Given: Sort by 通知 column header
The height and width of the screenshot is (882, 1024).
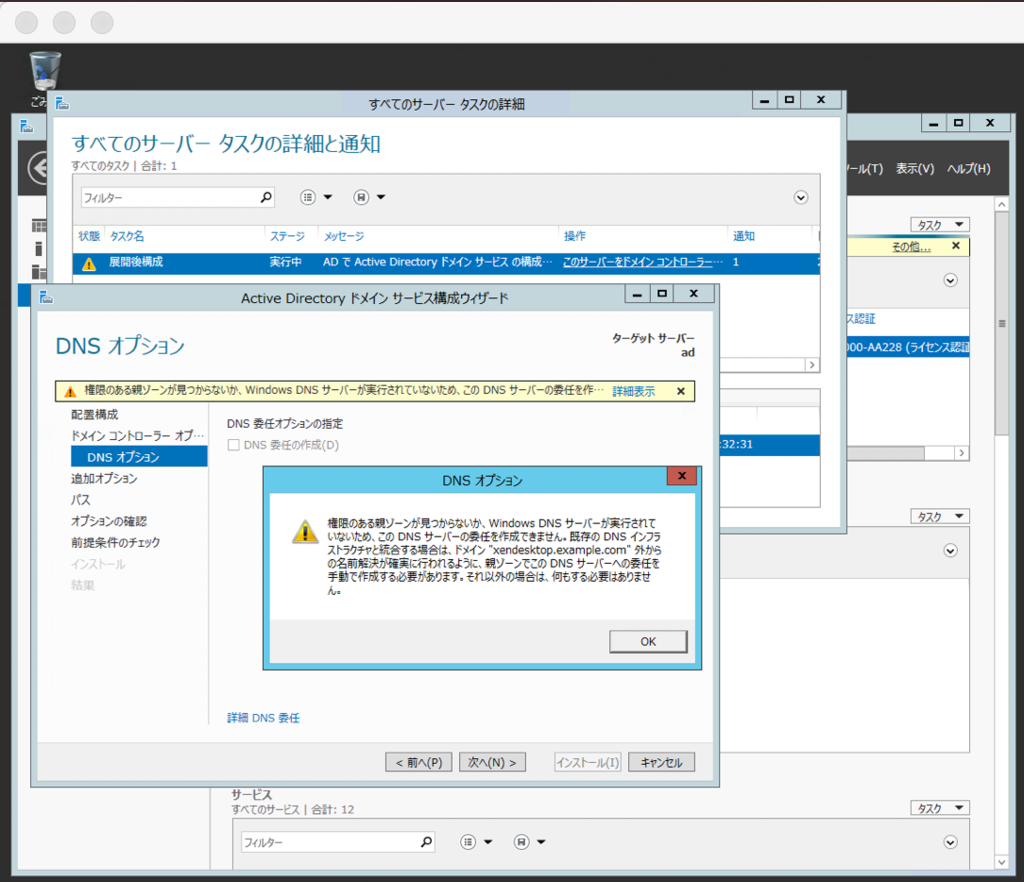Looking at the screenshot, I should (744, 236).
